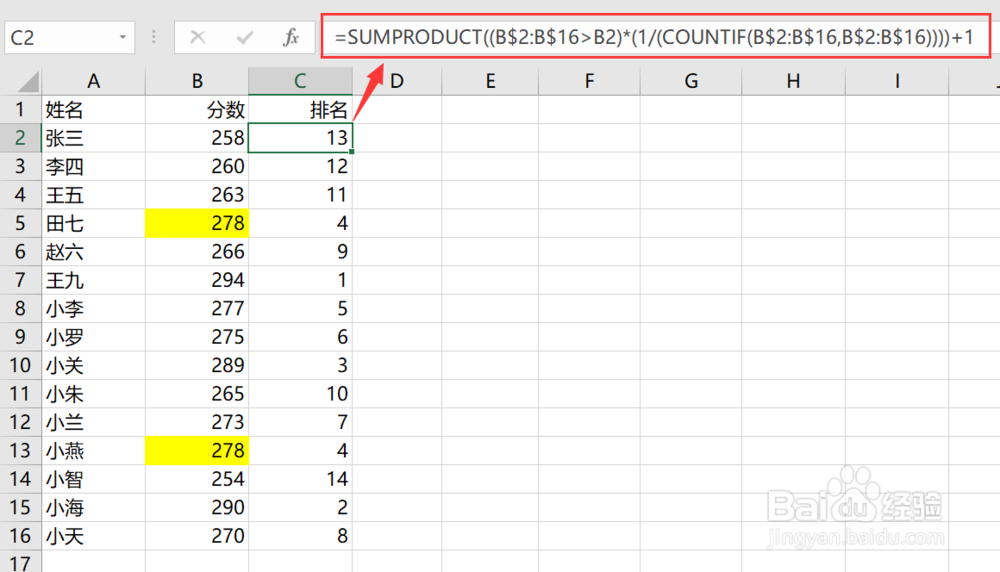
Task: Select column E header
Action: pos(490,82)
